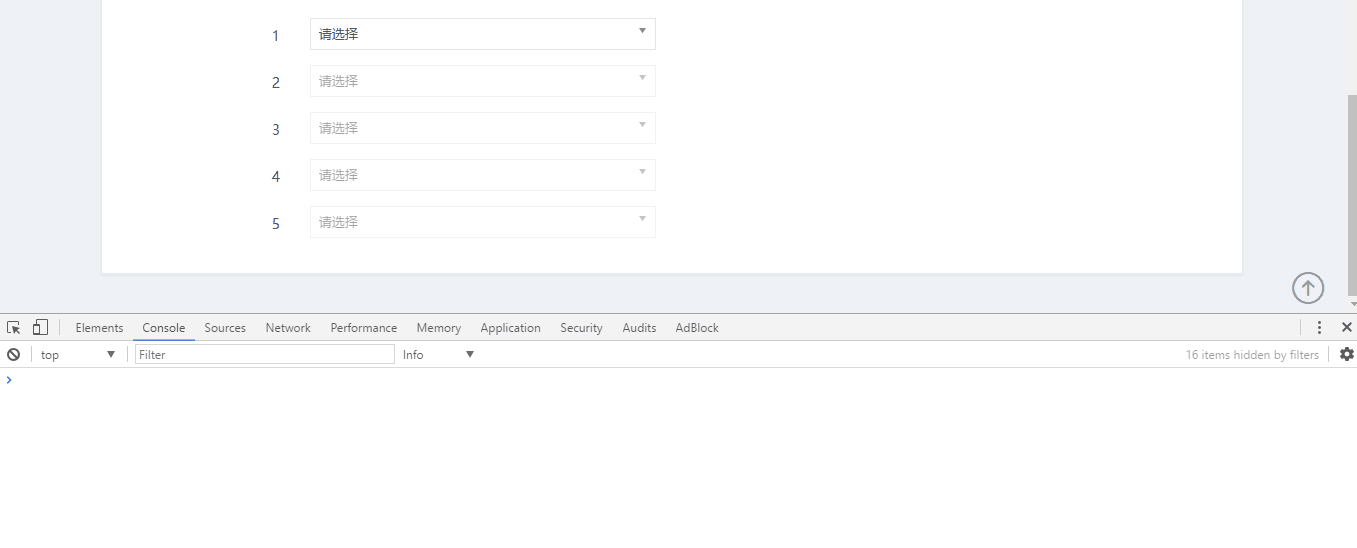Open the row 5 请选择 dropdown
The image size is (1357, 548).
483,222
